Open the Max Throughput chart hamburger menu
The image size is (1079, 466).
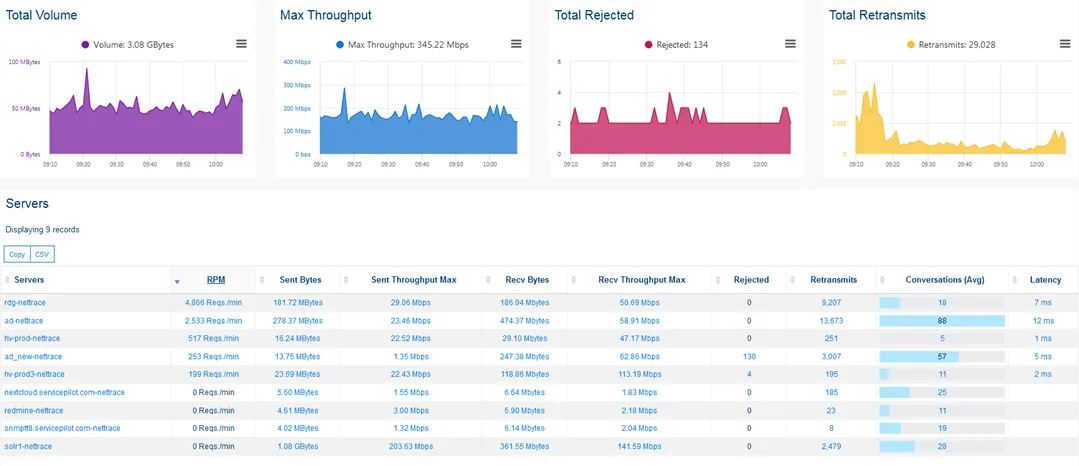tap(516, 44)
